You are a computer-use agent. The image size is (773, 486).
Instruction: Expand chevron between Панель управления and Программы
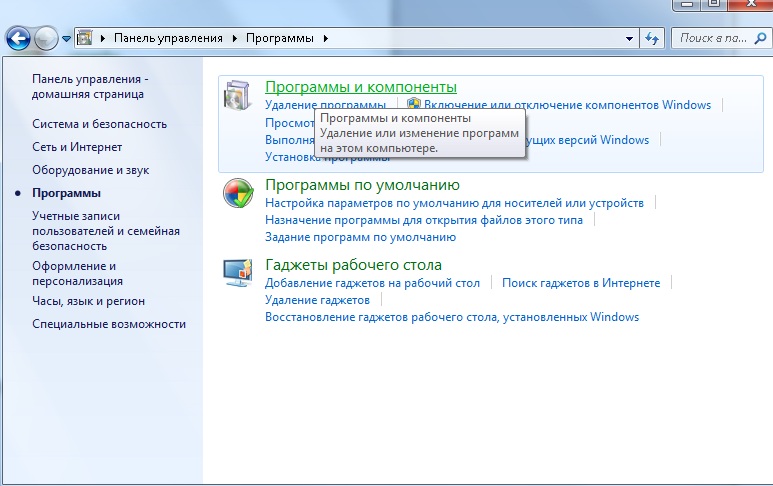pos(235,38)
